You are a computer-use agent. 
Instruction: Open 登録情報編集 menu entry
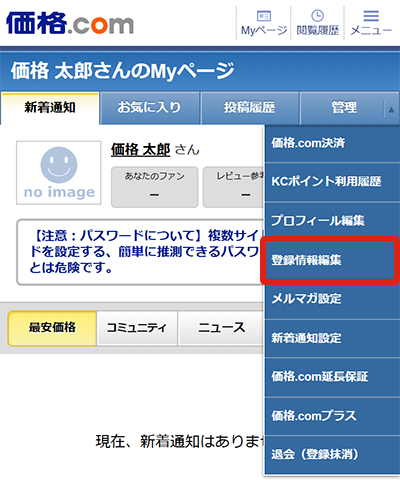coord(330,260)
